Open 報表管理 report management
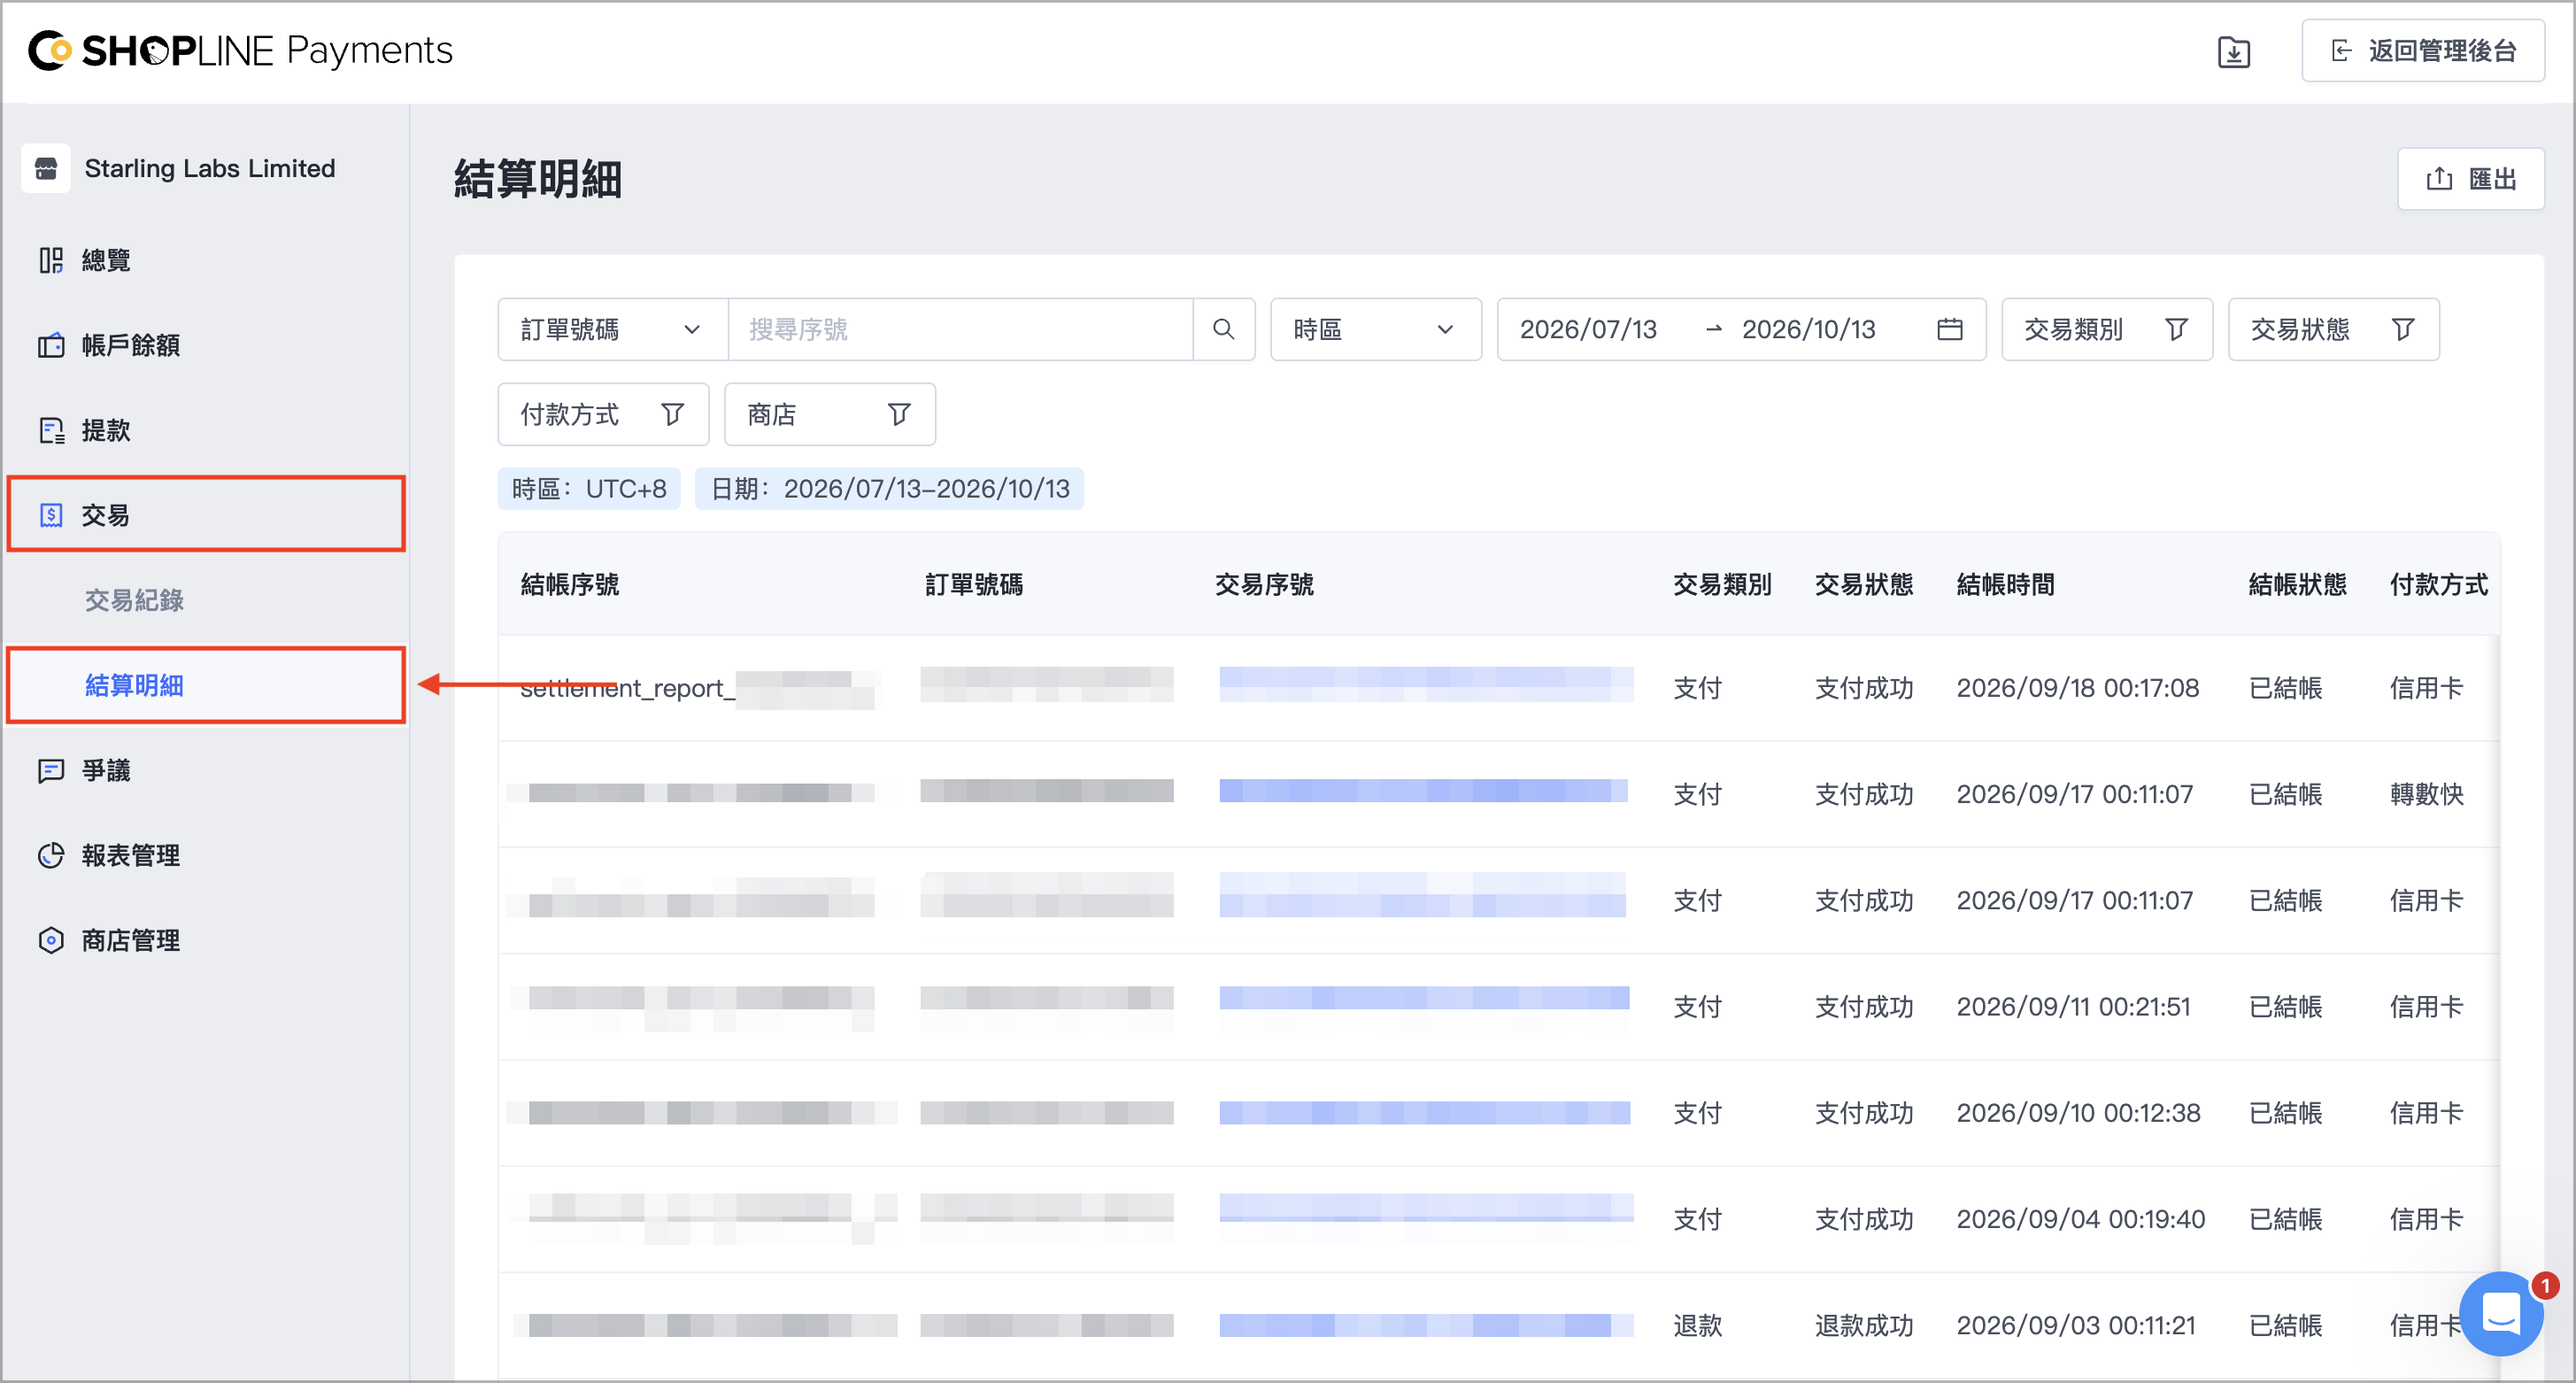This screenshot has height=1383, width=2576. (x=205, y=855)
